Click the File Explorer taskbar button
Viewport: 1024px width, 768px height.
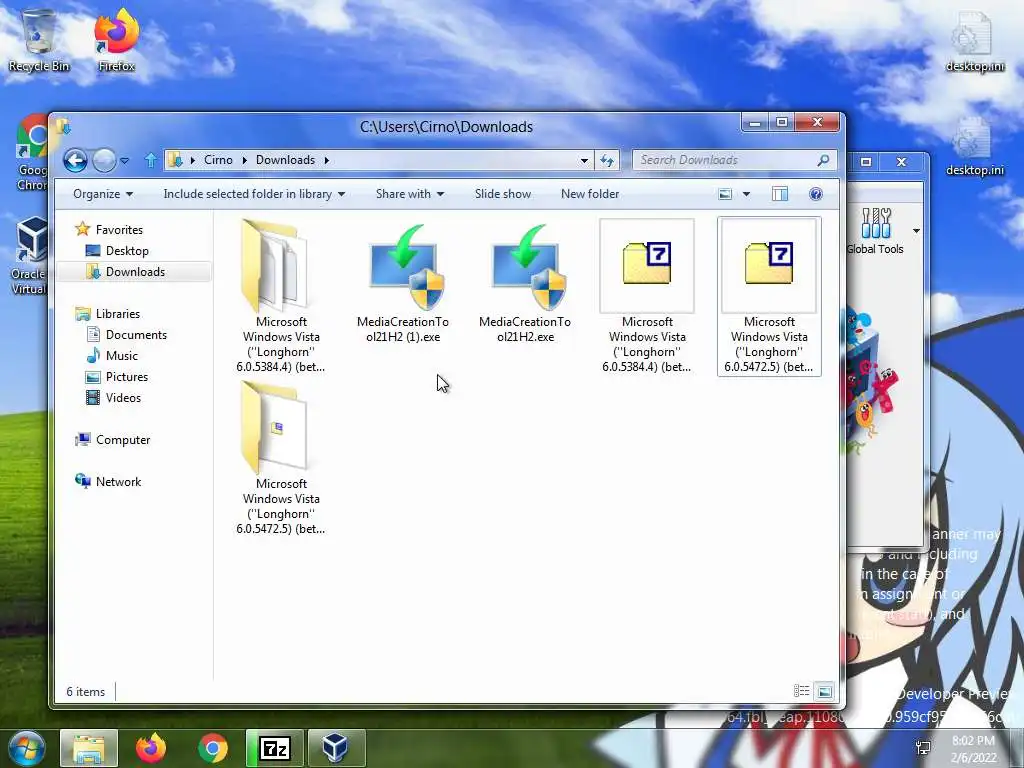coord(89,748)
